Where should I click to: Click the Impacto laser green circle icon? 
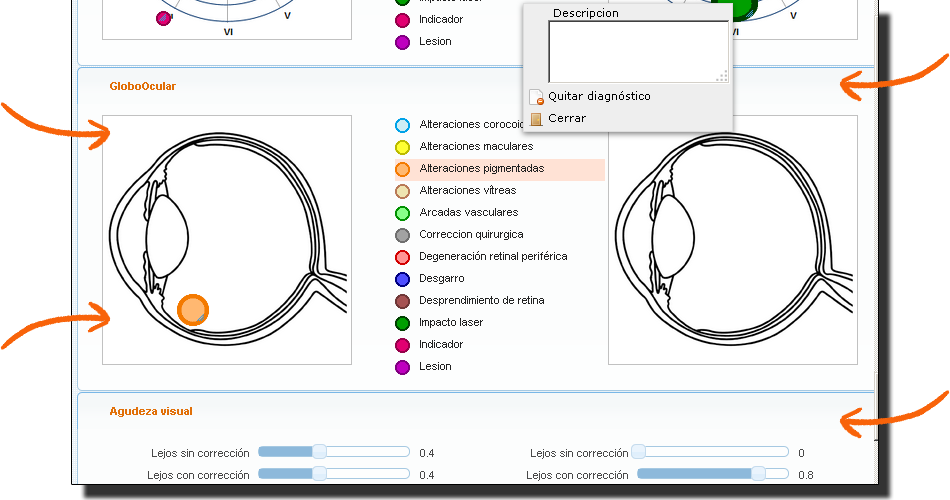tap(402, 323)
